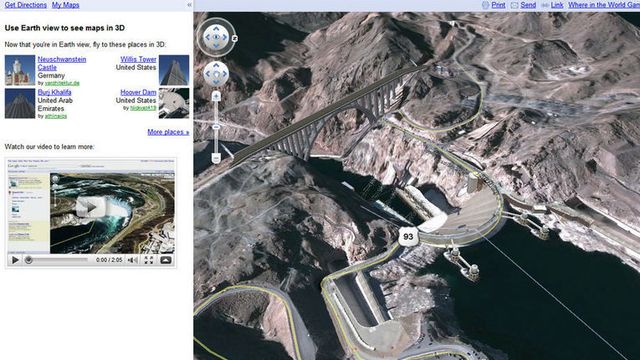Play video from the control bar

pos(15,260)
